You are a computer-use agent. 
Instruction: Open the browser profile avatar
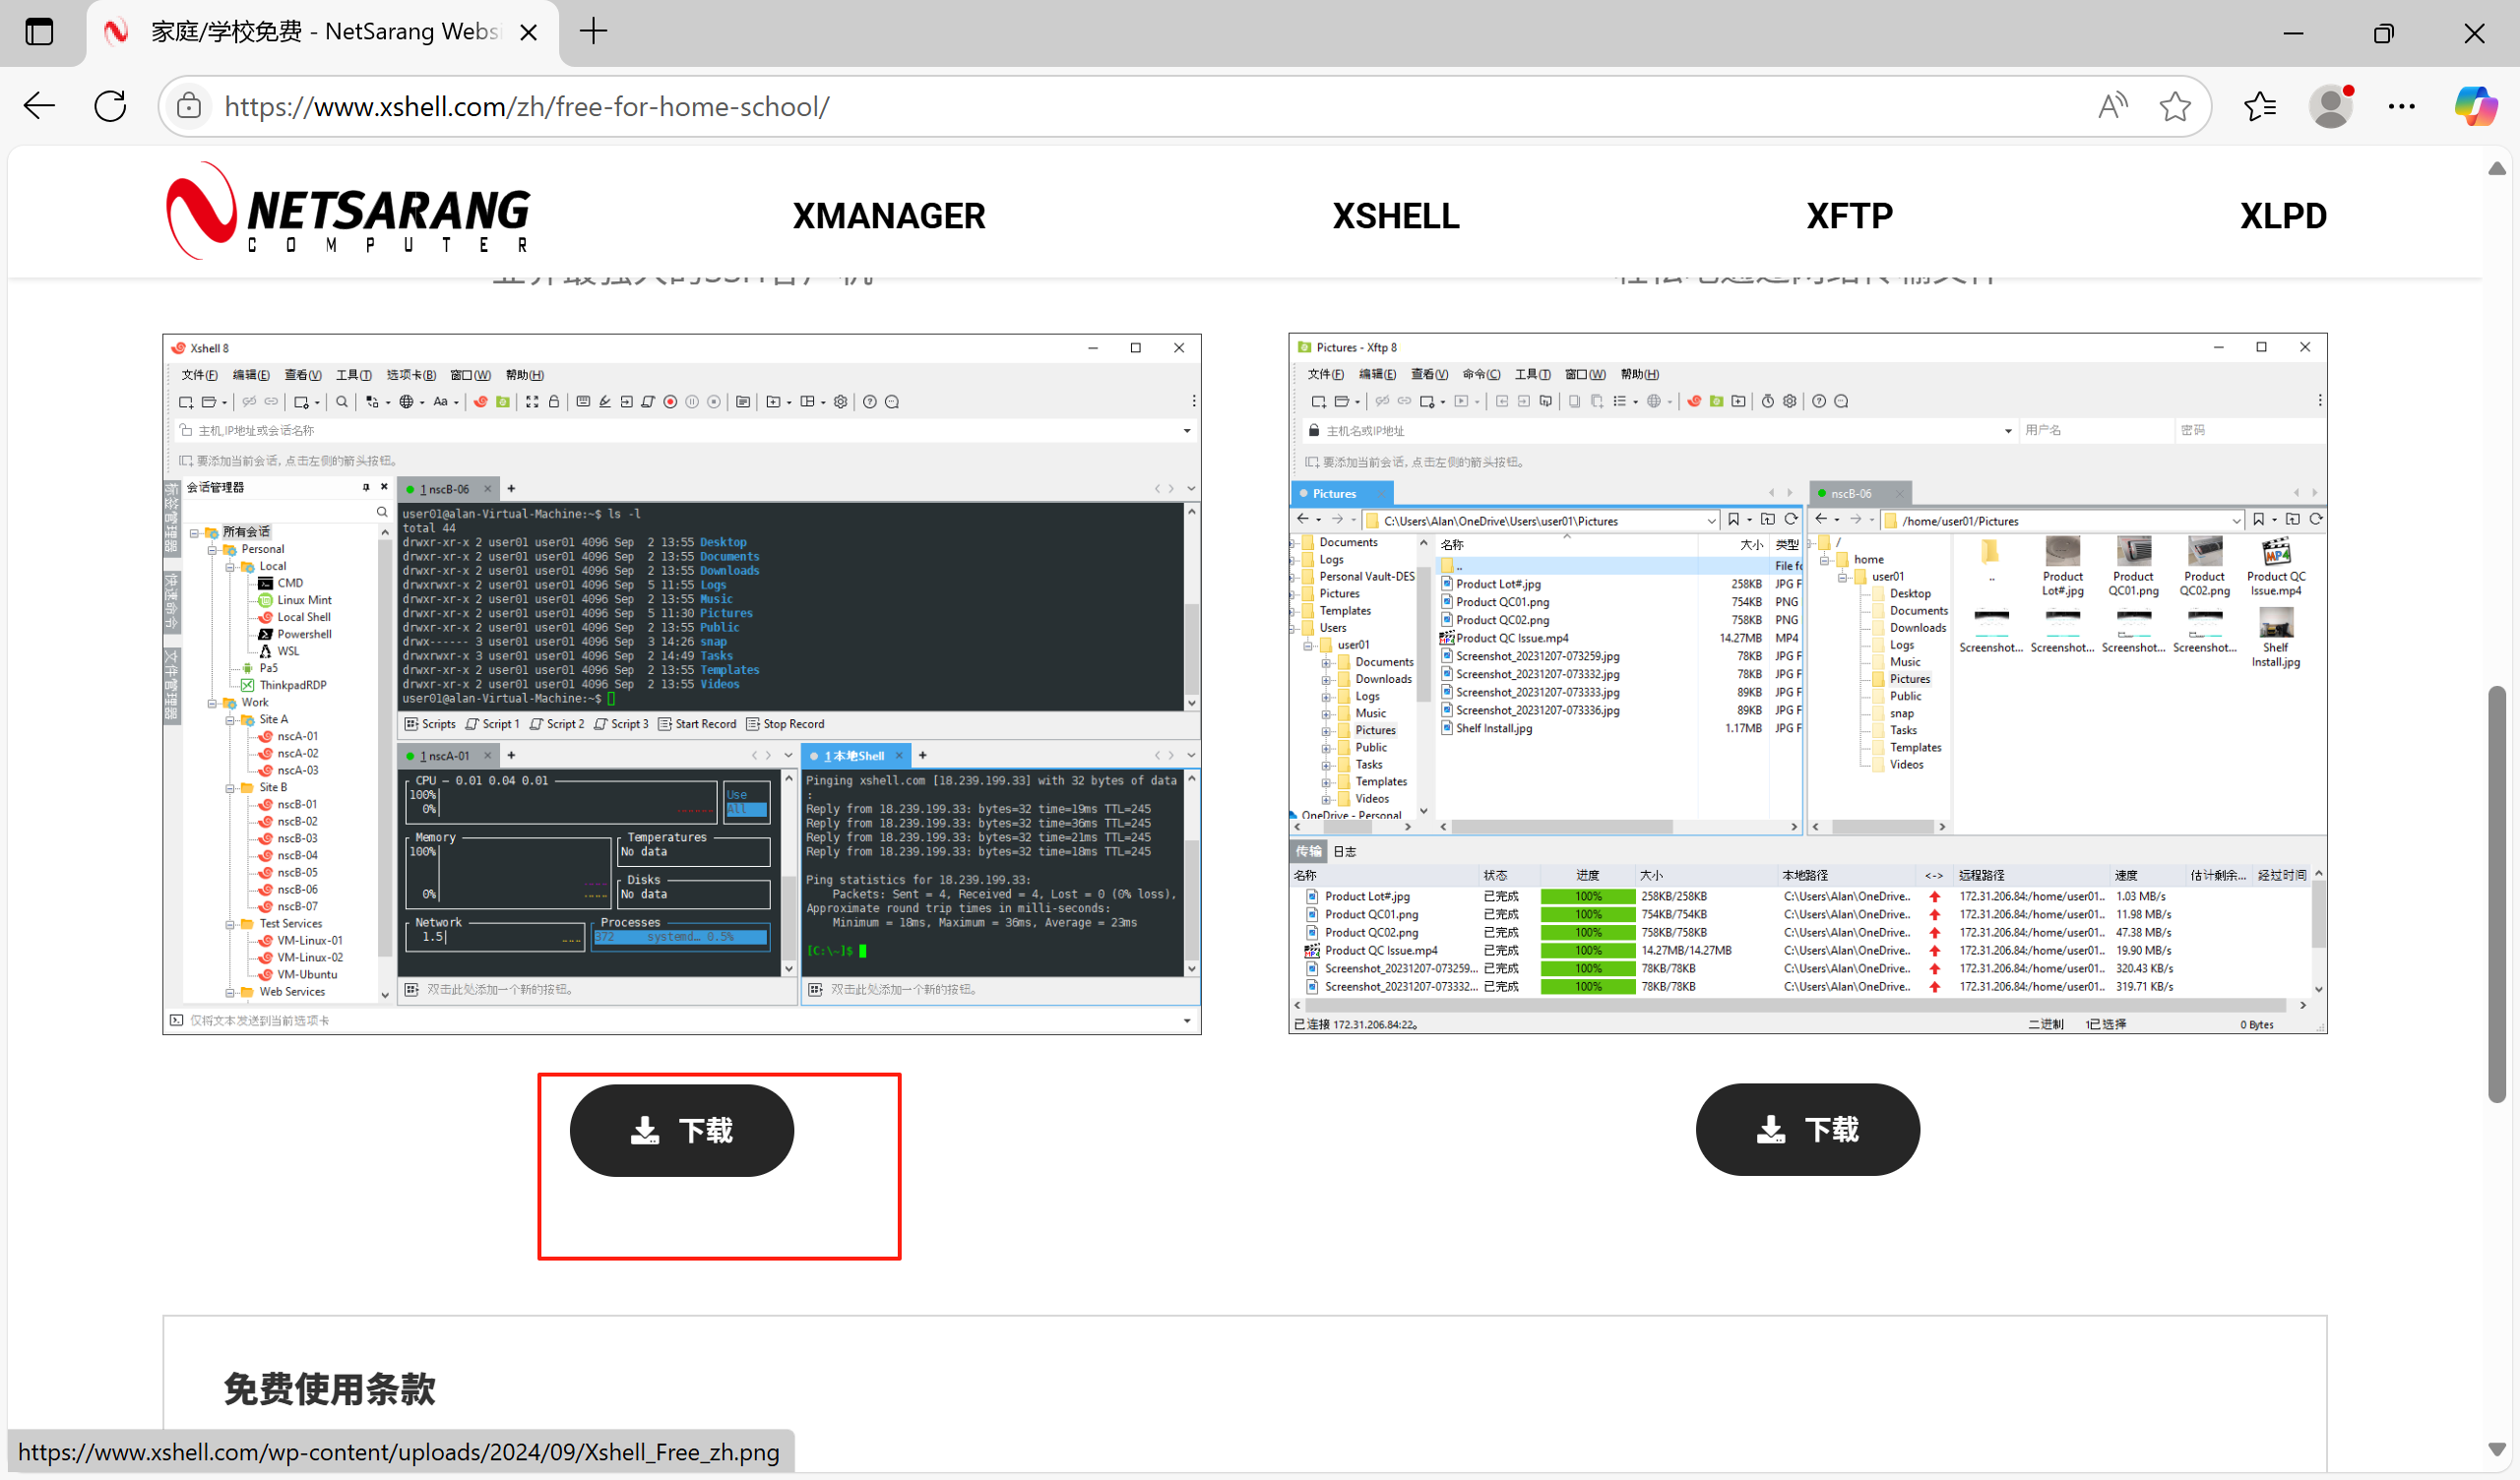click(x=2331, y=106)
